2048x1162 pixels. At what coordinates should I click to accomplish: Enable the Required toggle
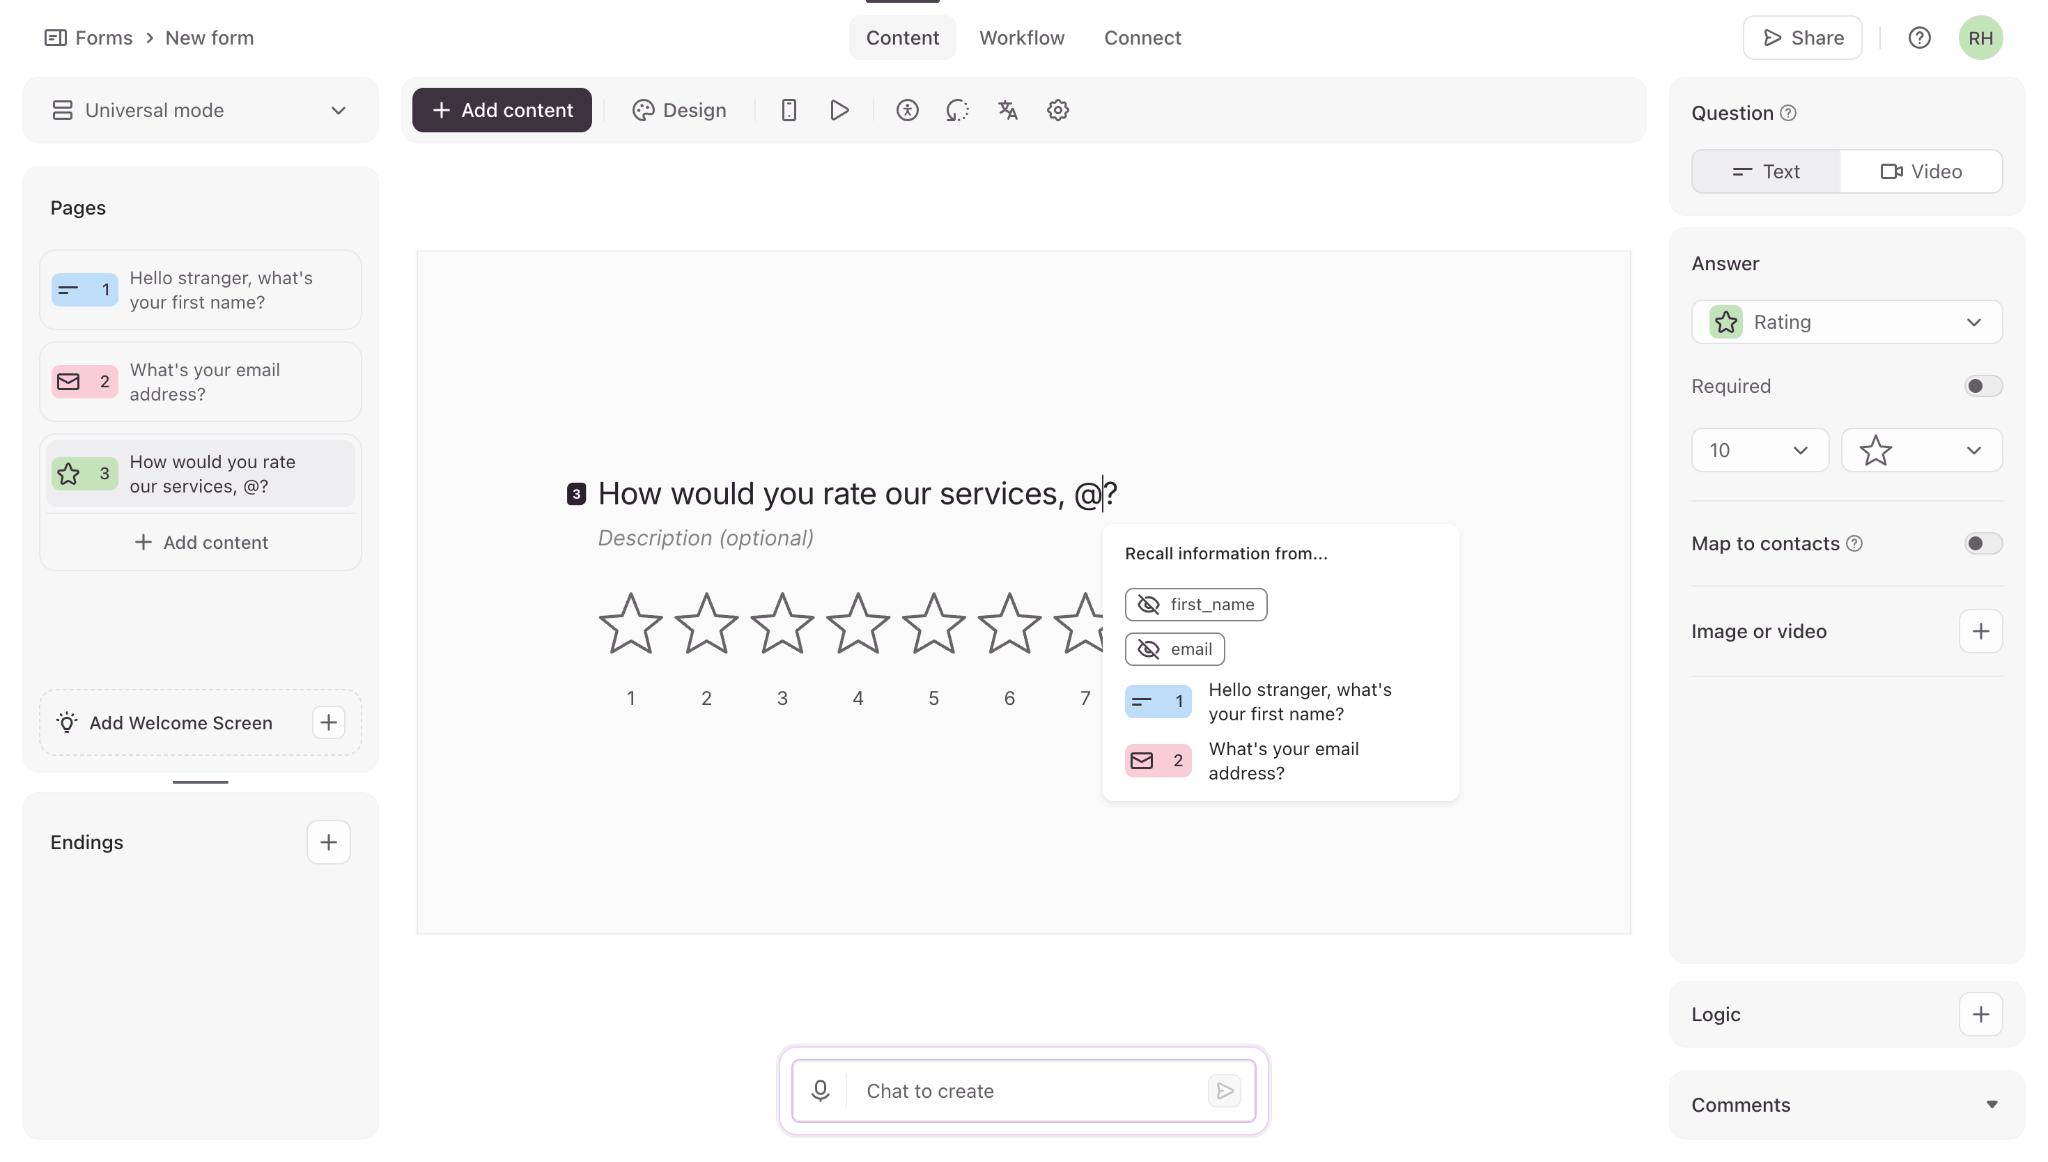tap(1982, 386)
